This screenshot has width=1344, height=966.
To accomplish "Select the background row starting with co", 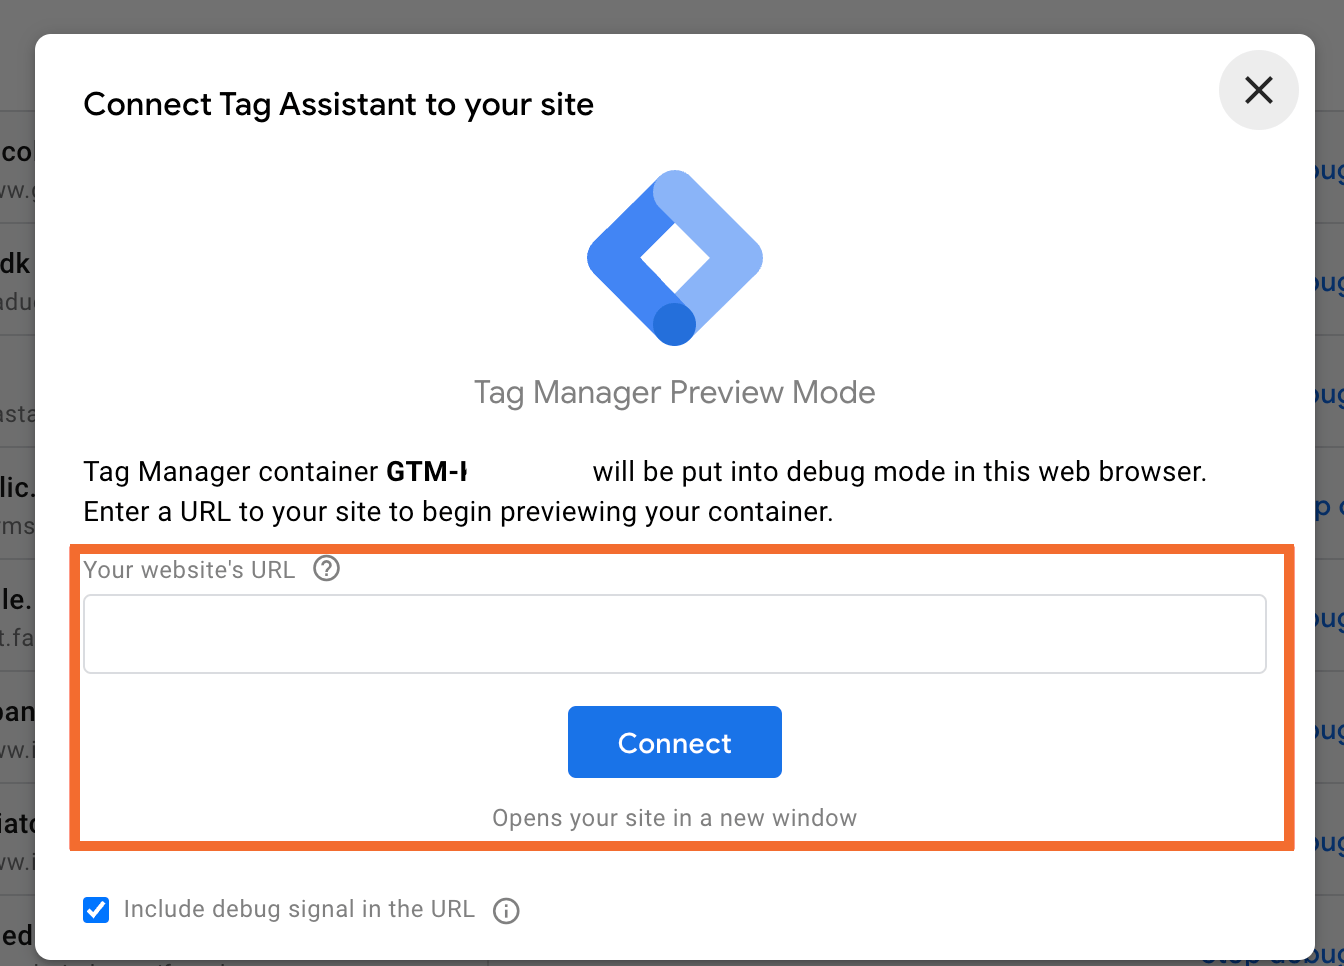I will (x=17, y=167).
